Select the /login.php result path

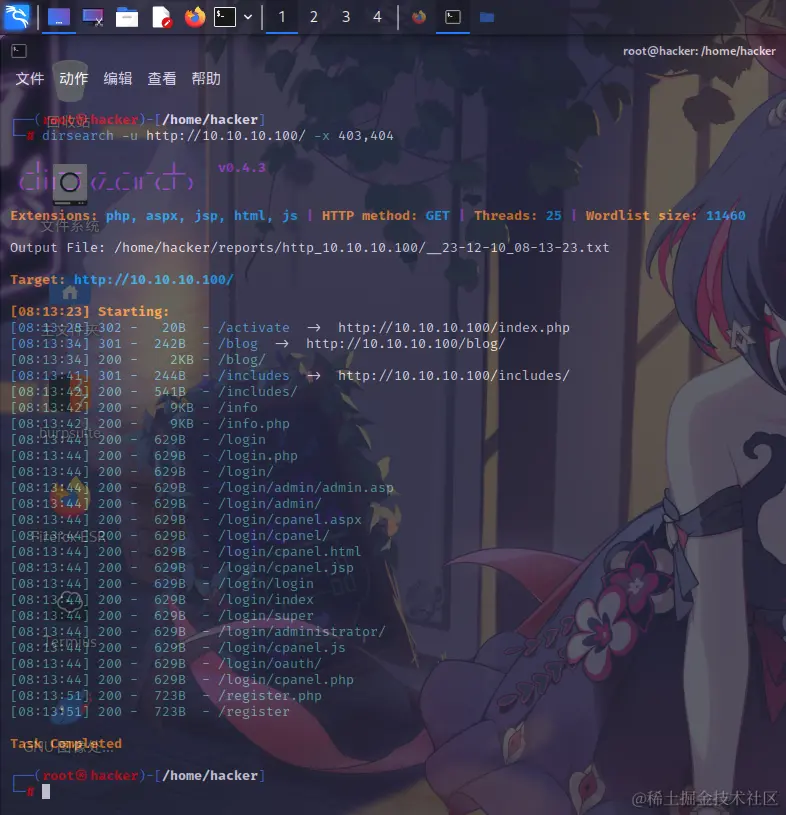pos(258,455)
